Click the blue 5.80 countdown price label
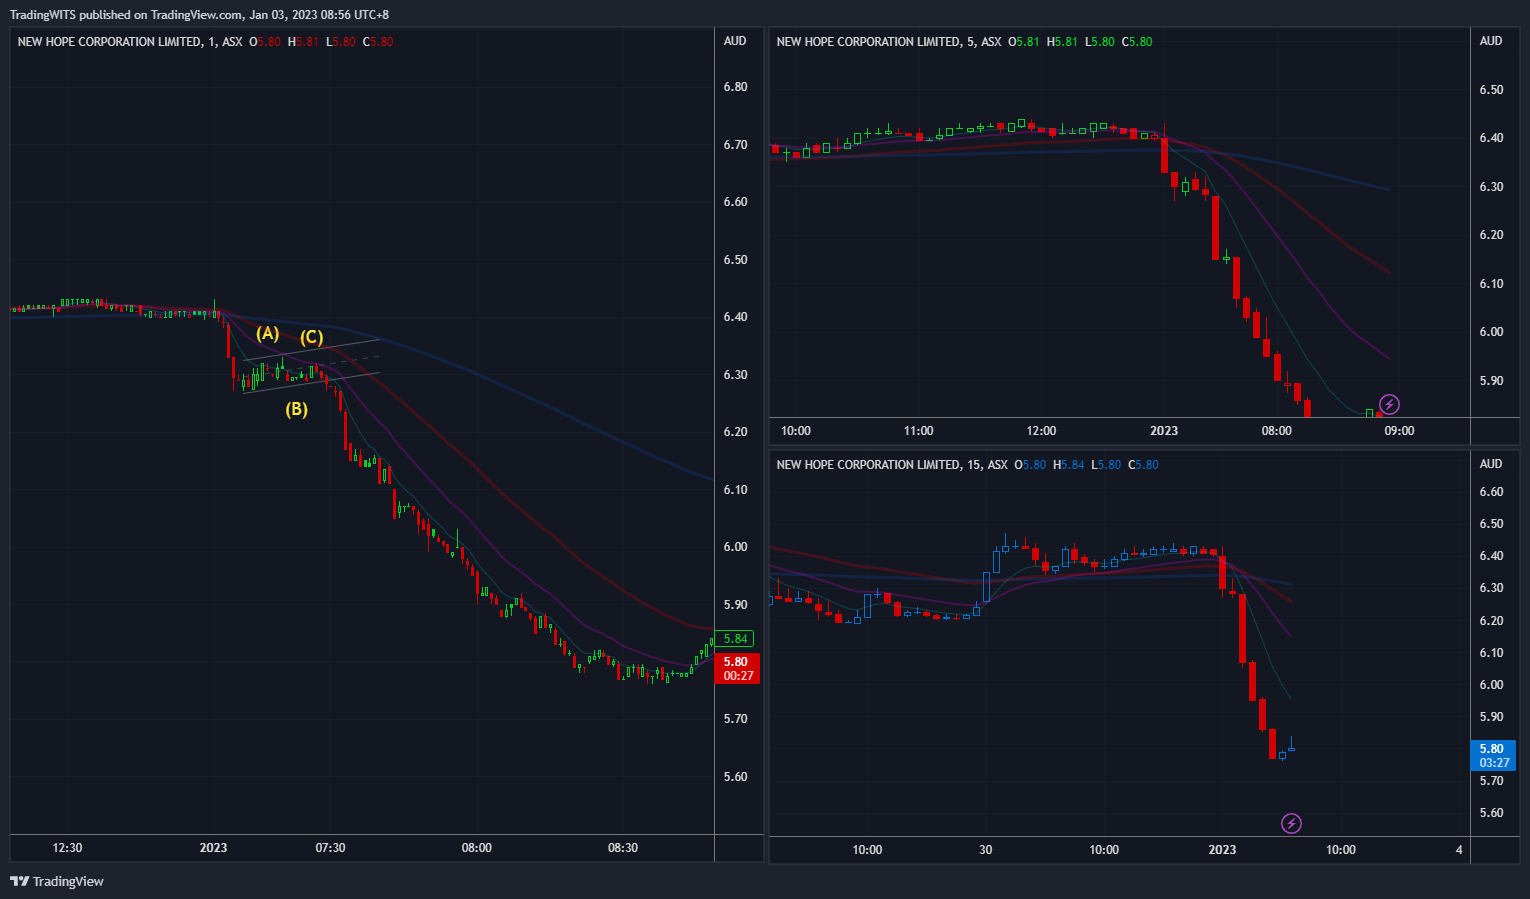 click(1494, 755)
